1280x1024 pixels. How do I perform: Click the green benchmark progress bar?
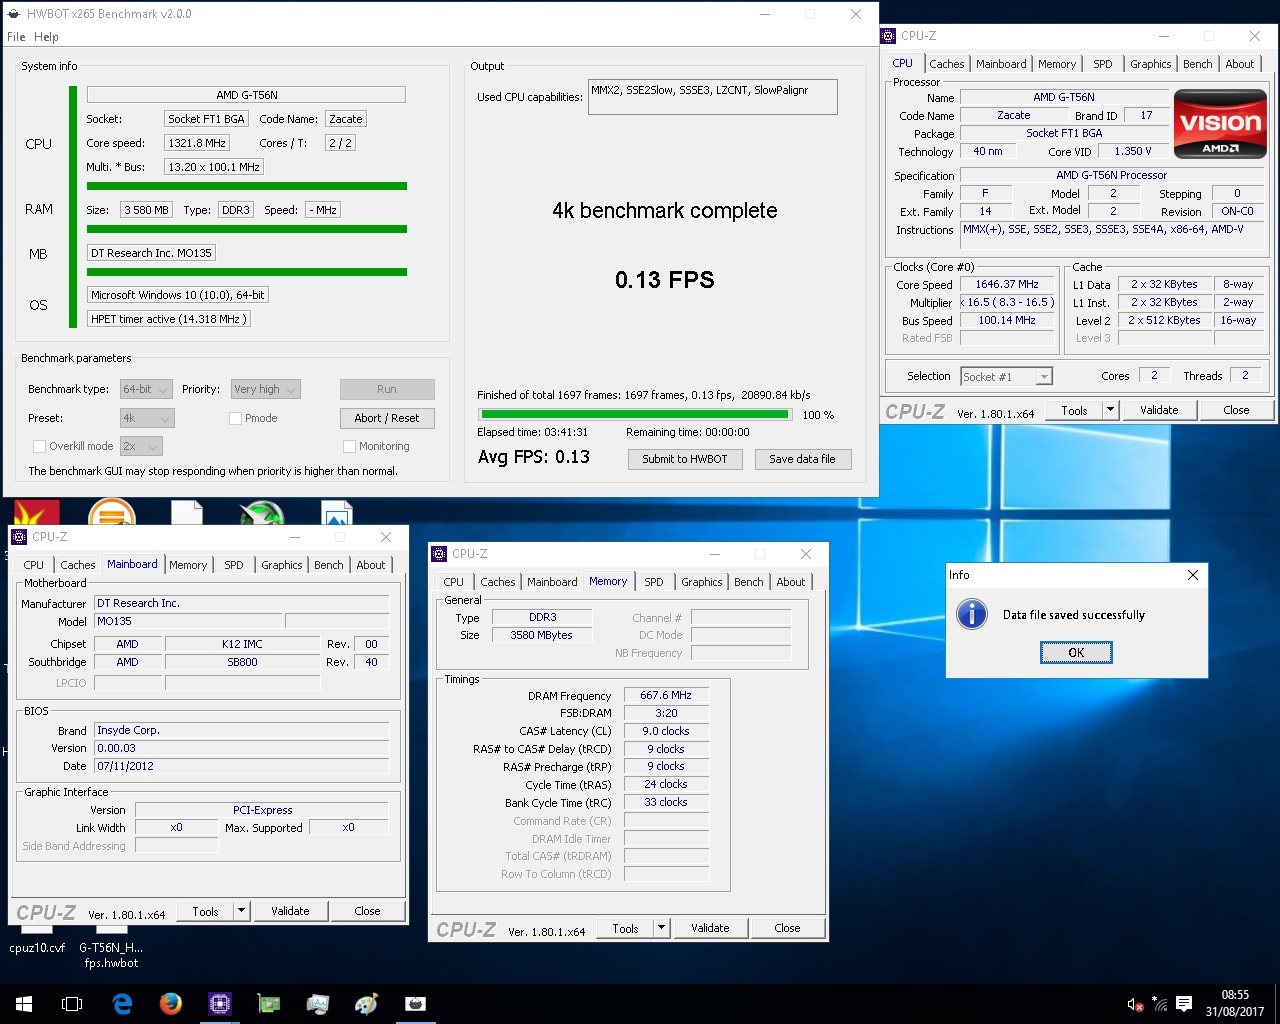635,414
